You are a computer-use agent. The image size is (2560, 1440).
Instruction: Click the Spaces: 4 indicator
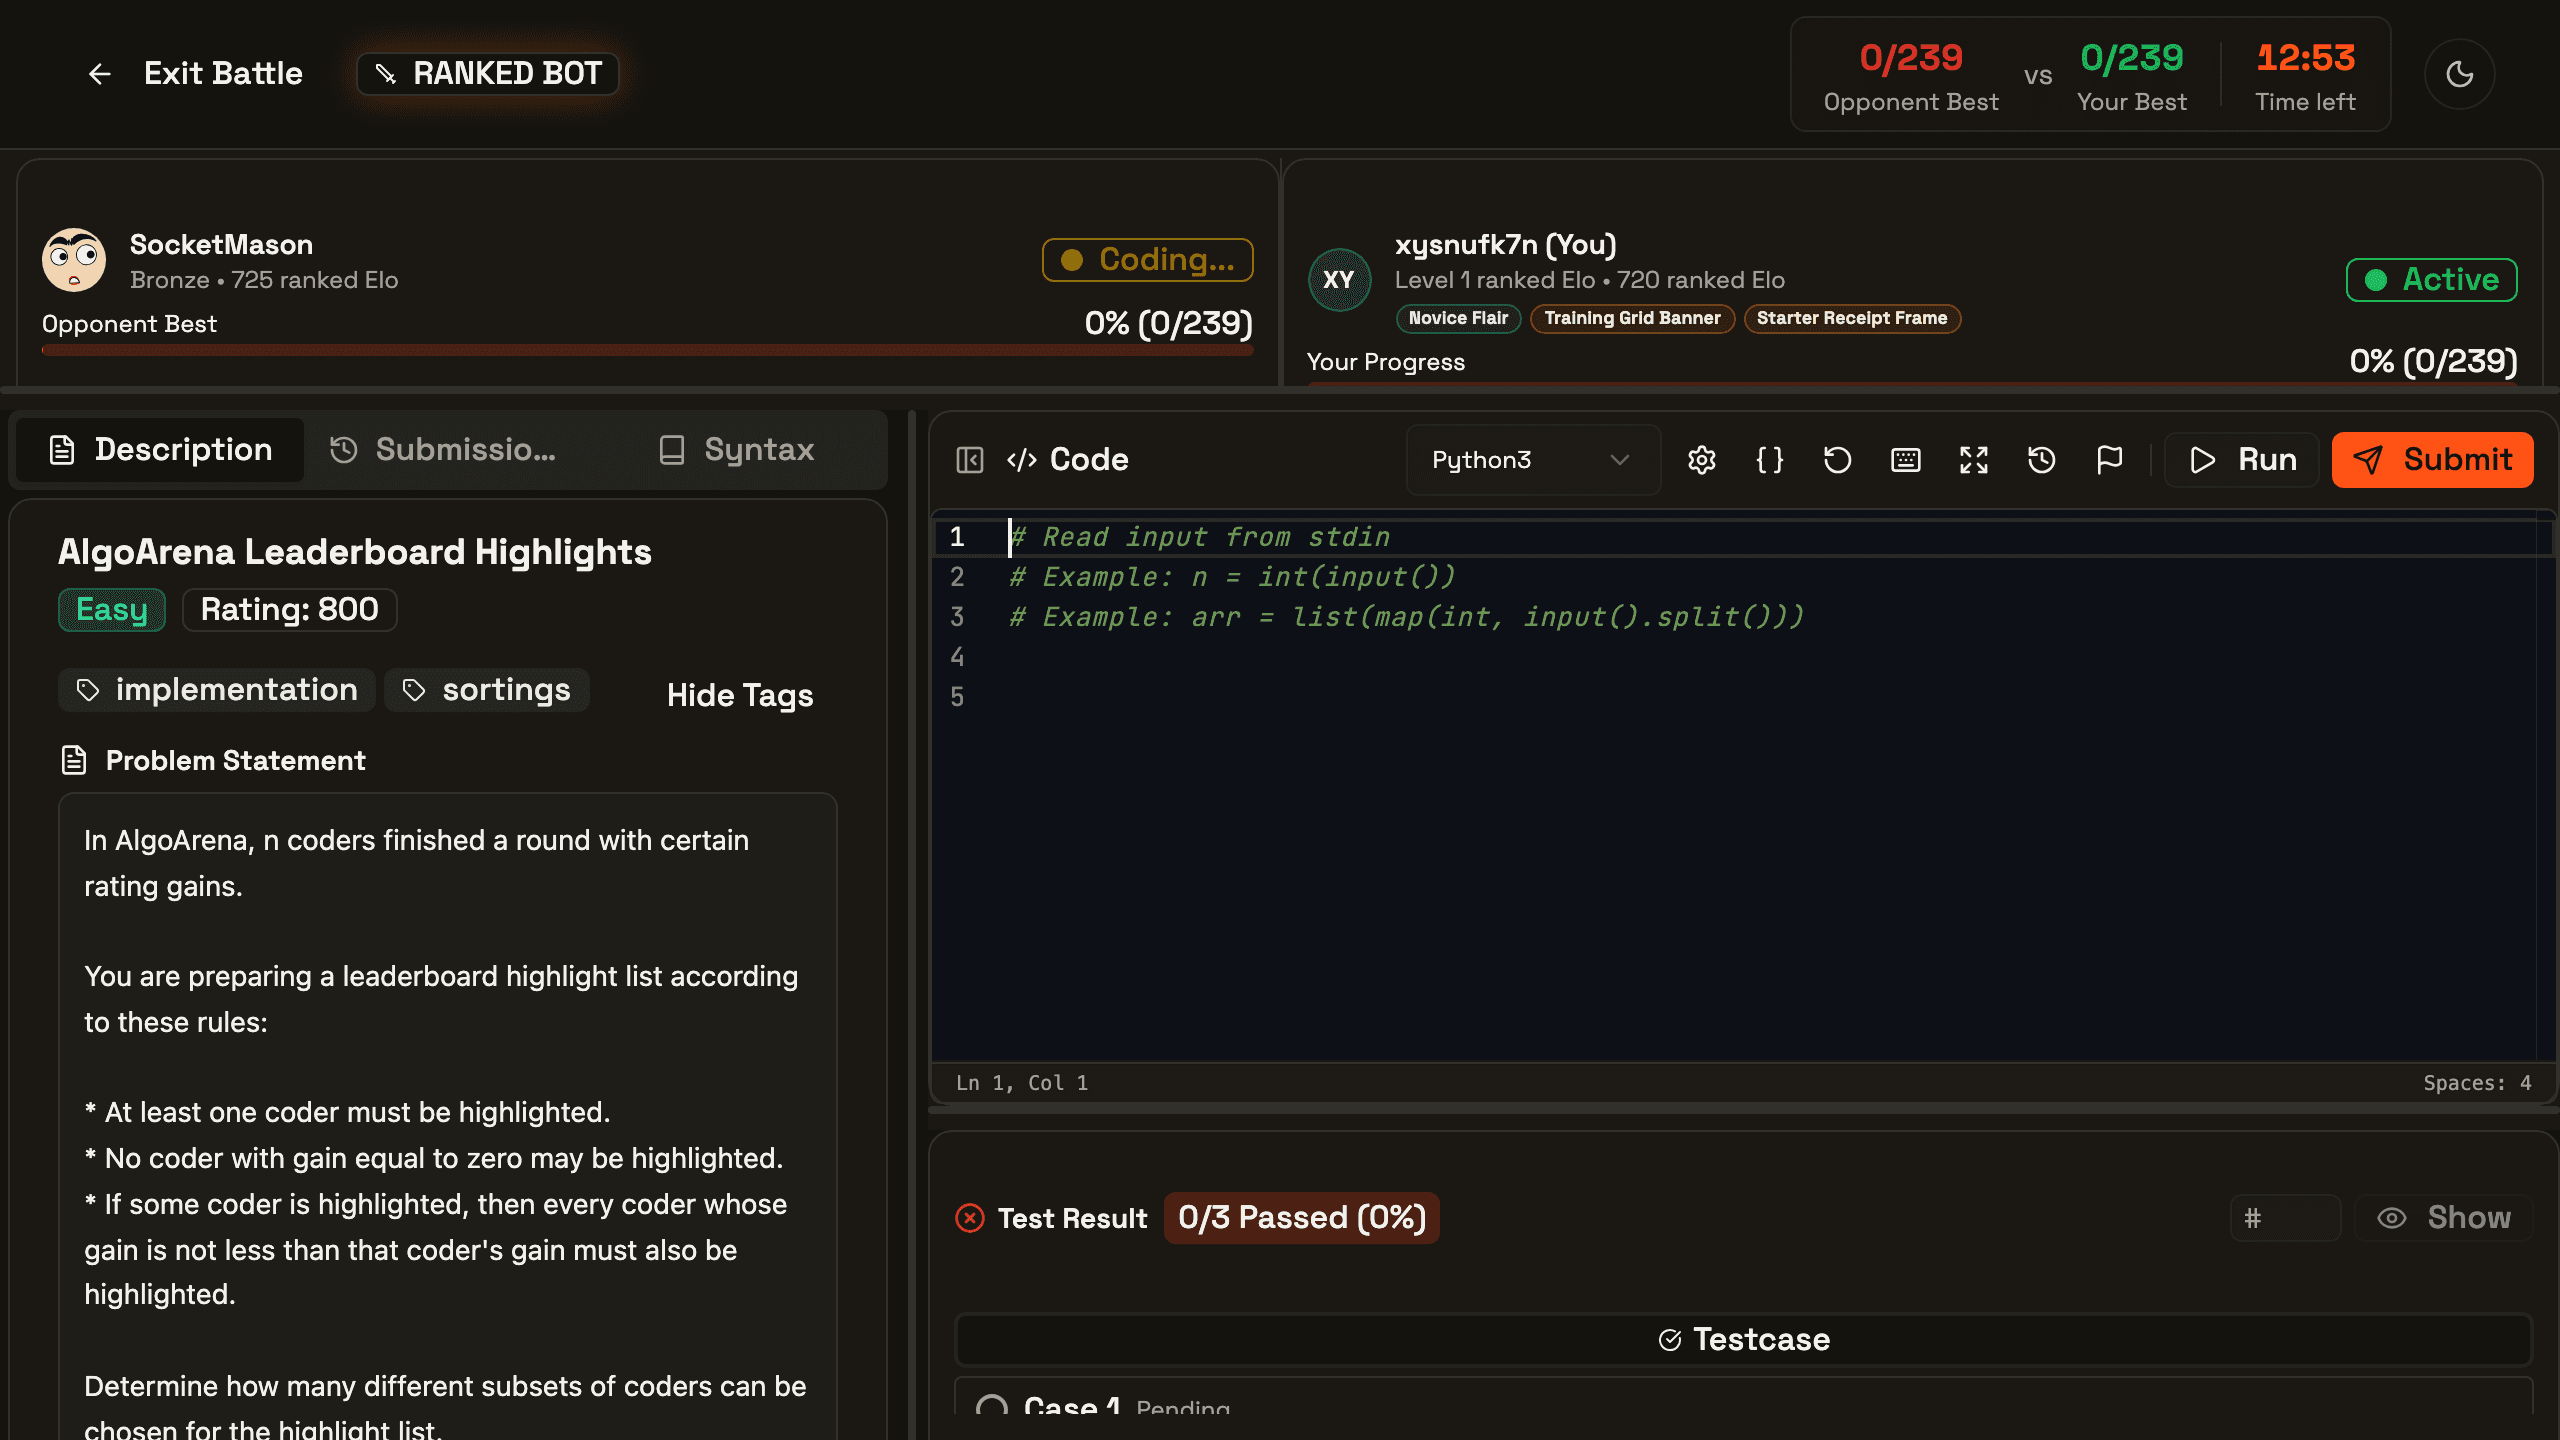click(x=2477, y=1083)
